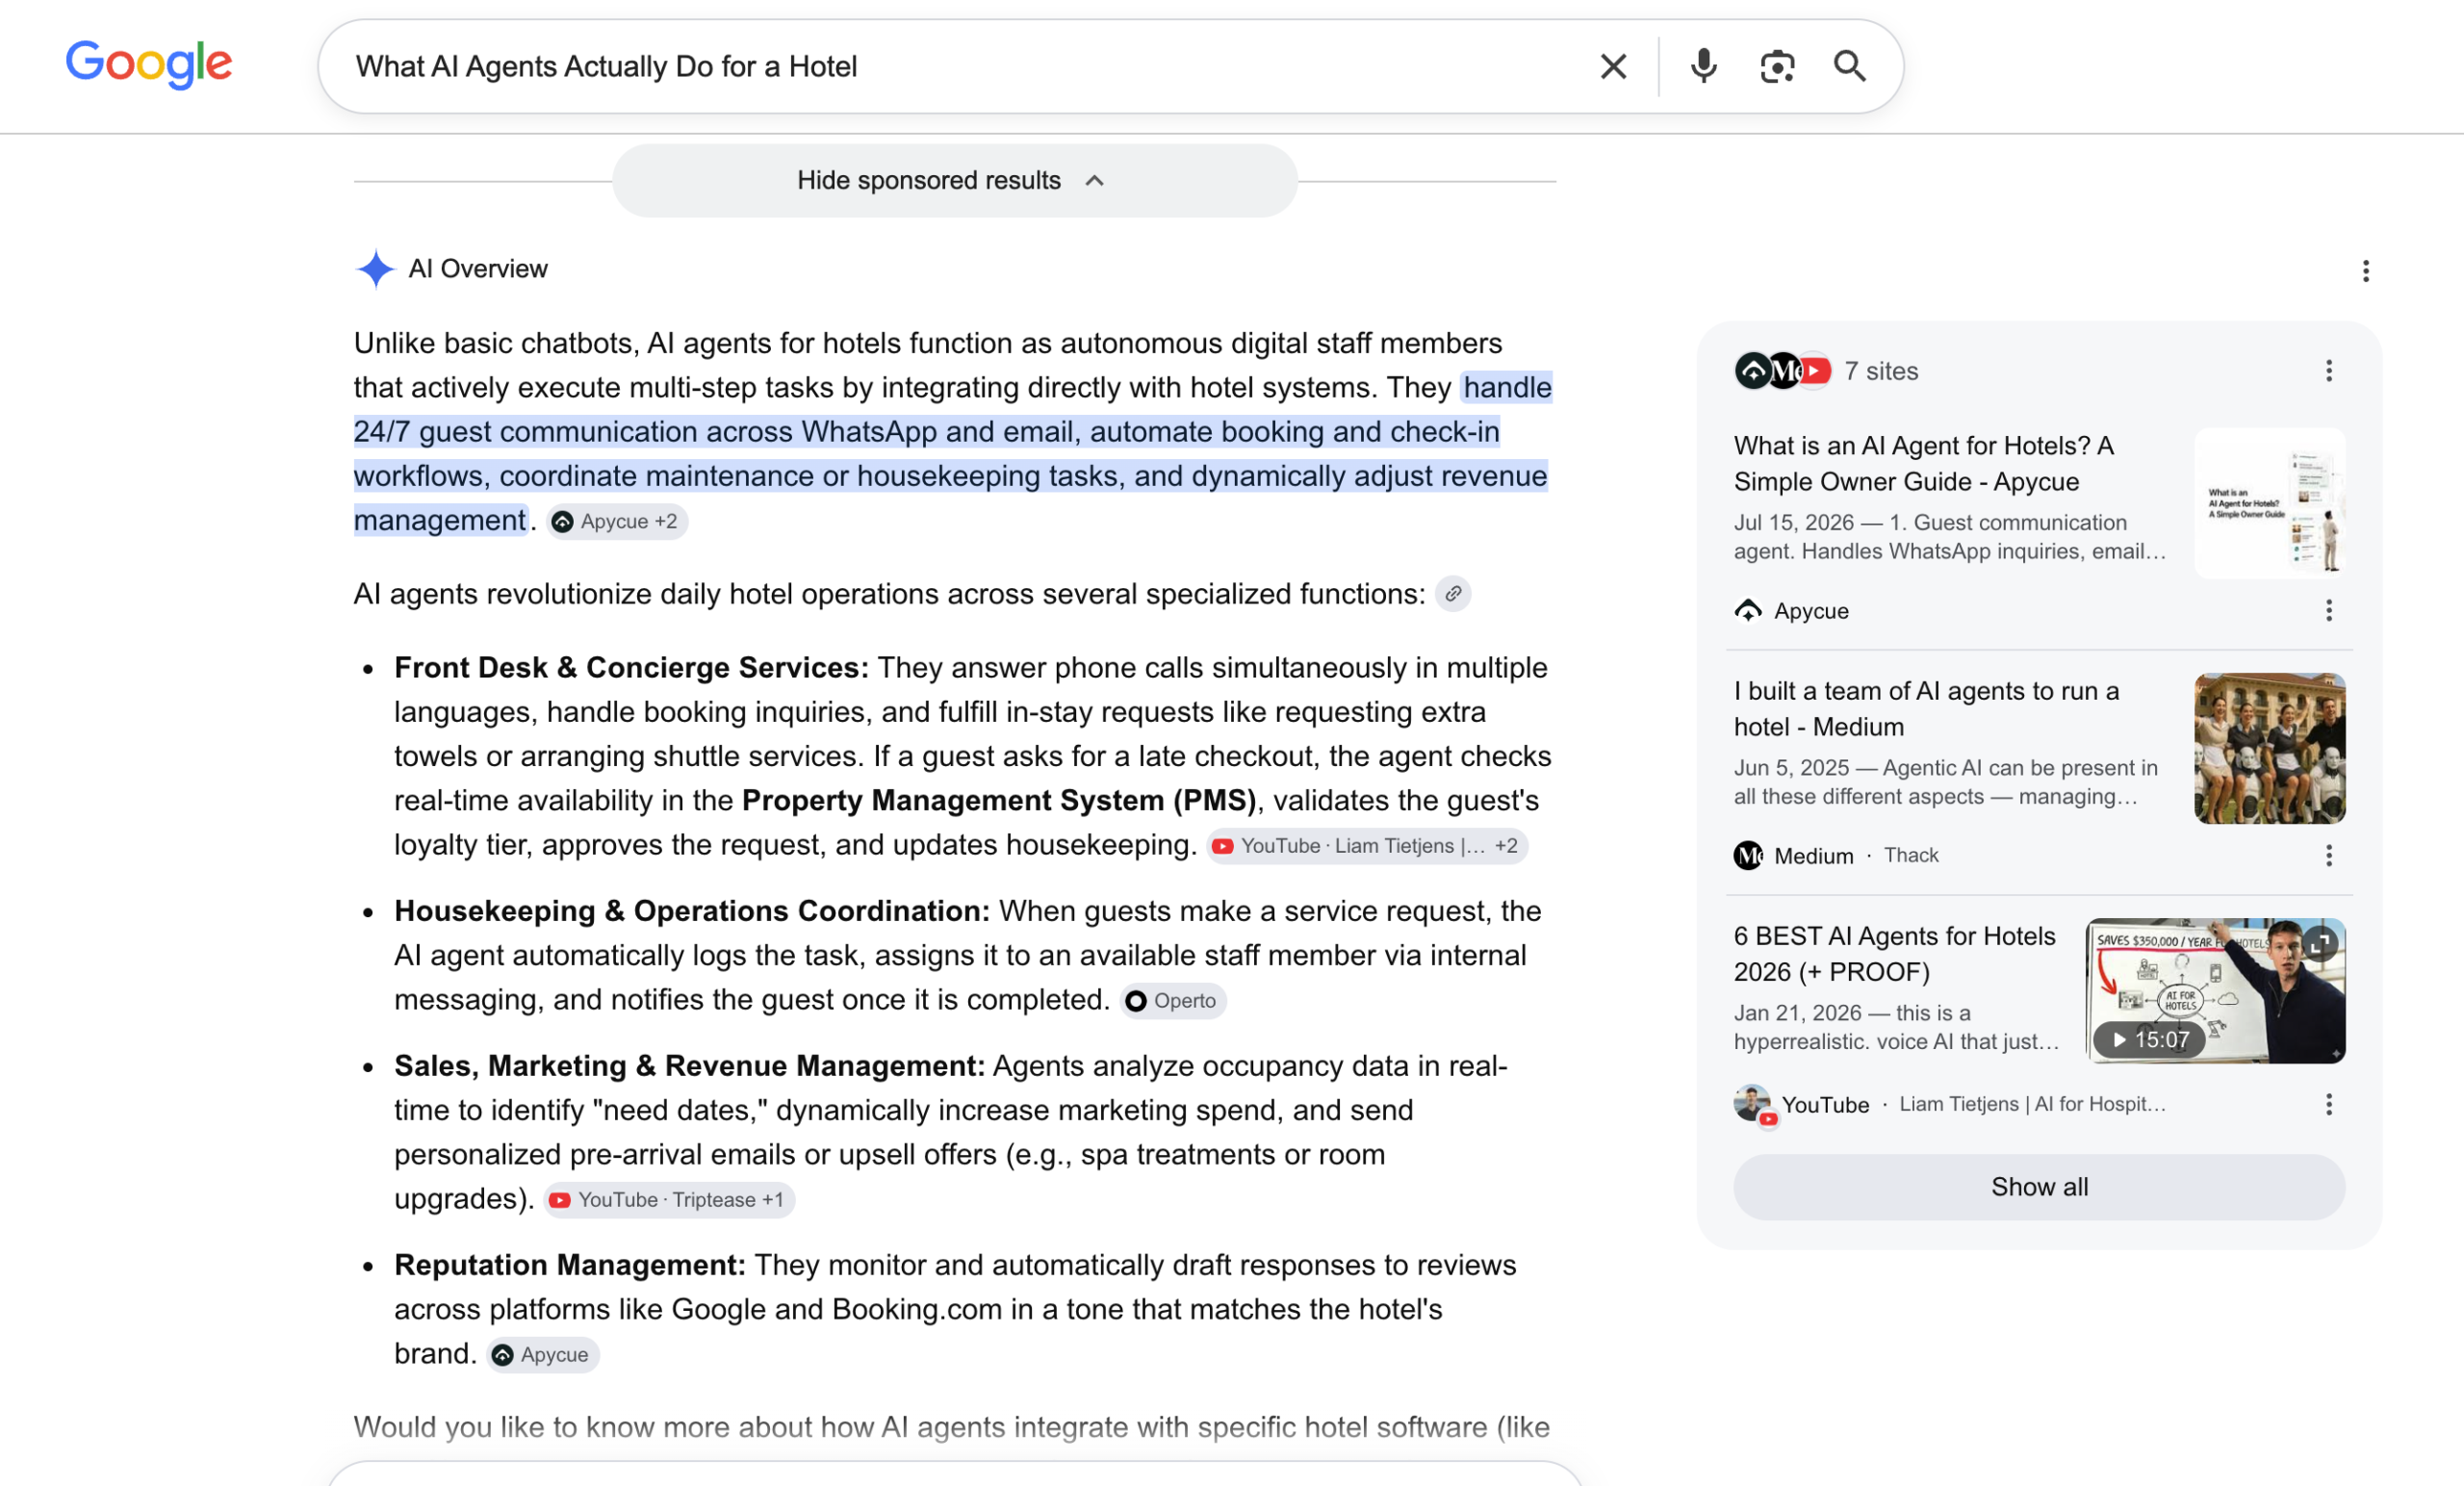The height and width of the screenshot is (1486, 2464).
Task: Click the 'Reputation Management:' heading text
Action: [x=570, y=1265]
